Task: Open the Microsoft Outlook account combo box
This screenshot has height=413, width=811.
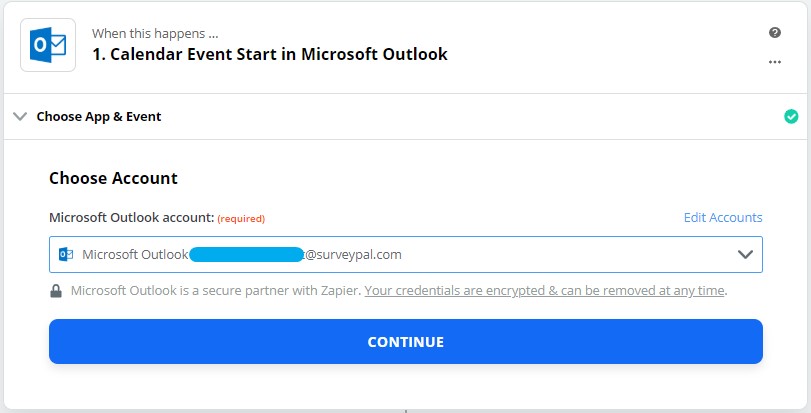Action: coord(406,254)
